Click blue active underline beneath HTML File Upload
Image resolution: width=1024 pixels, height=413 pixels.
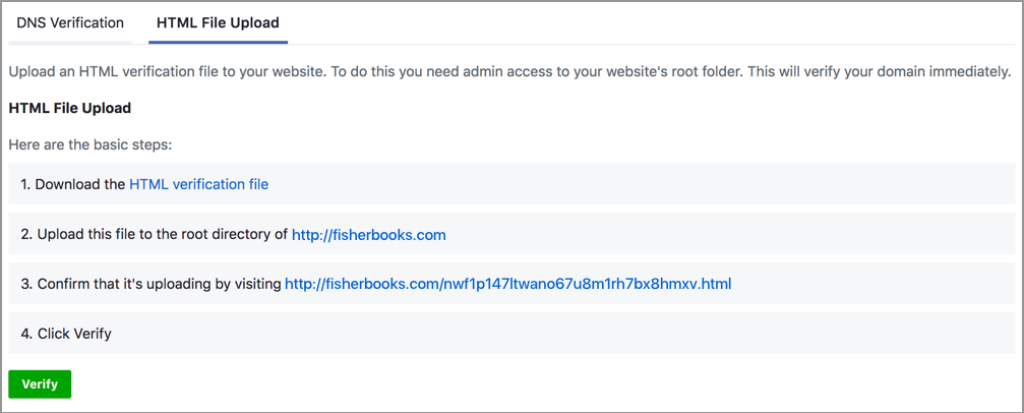click(218, 42)
